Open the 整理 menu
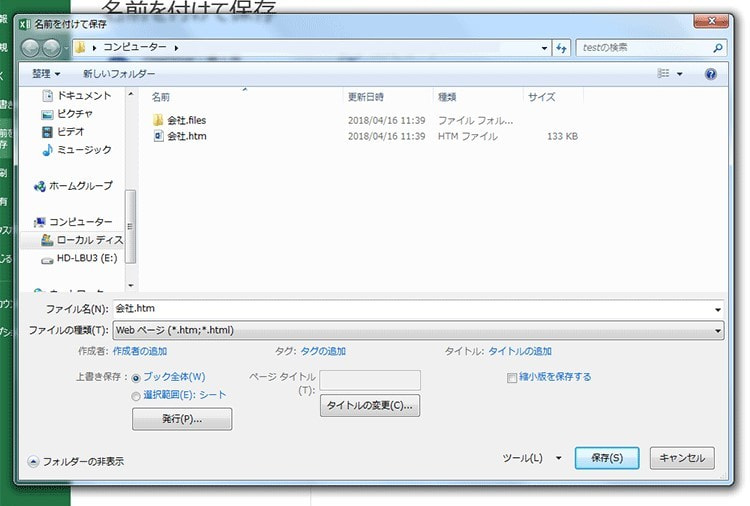The image size is (750, 506). tap(46, 74)
